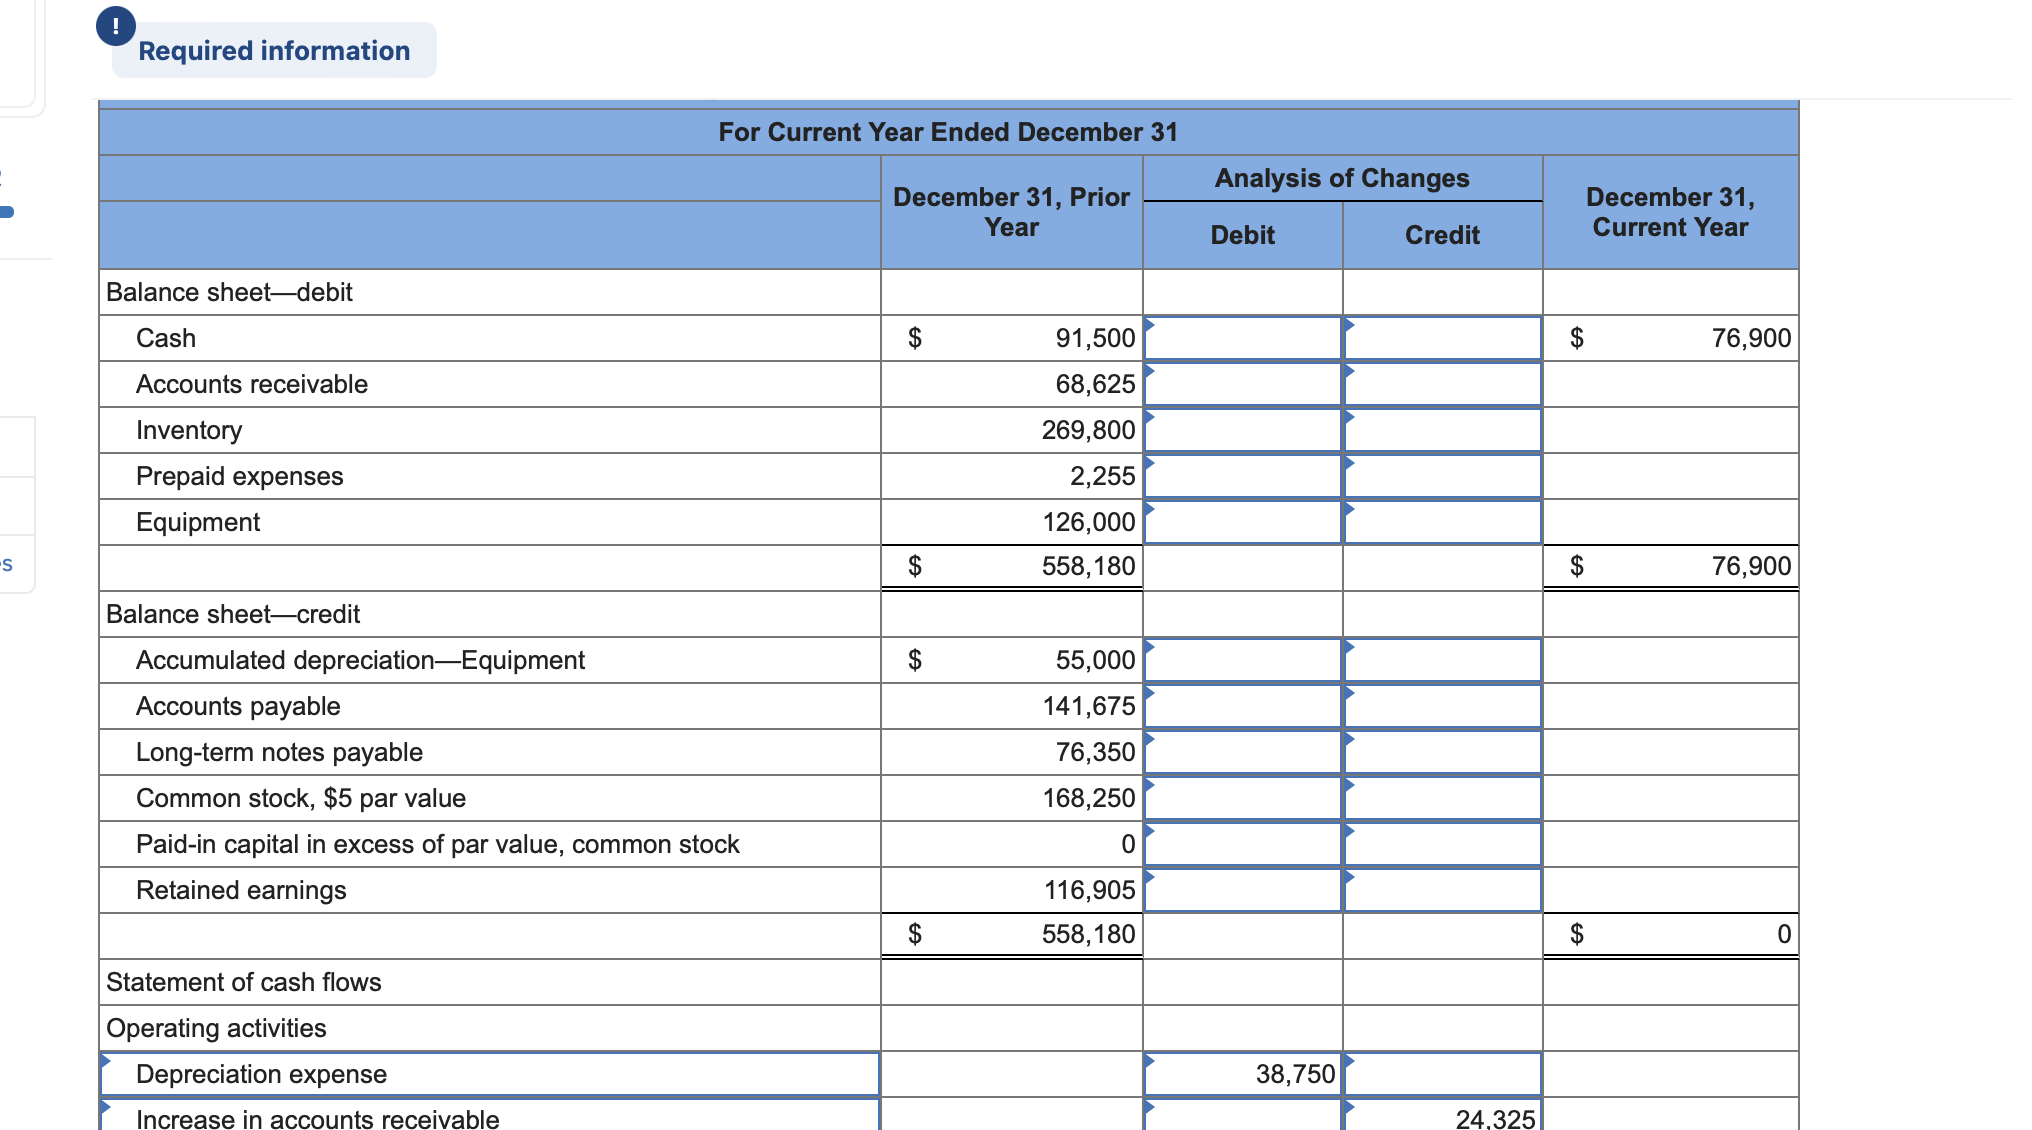Click Depreciation expense debit cell 38,750
2032x1130 pixels.
click(1242, 1074)
